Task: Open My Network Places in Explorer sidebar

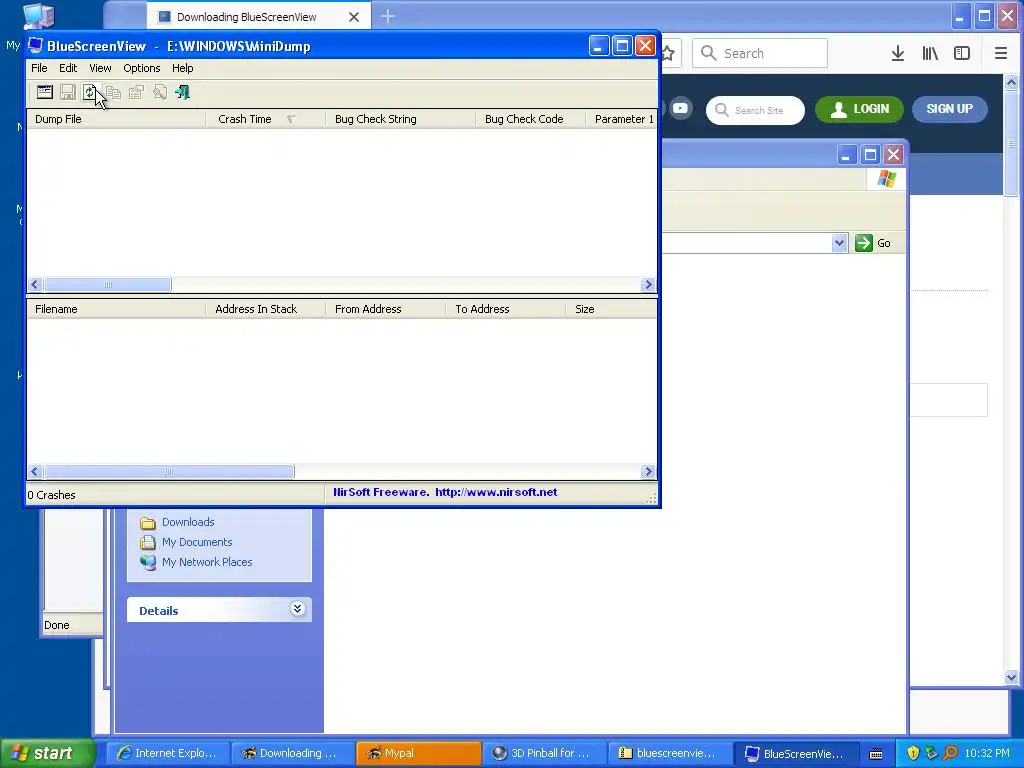Action: pyautogui.click(x=207, y=562)
